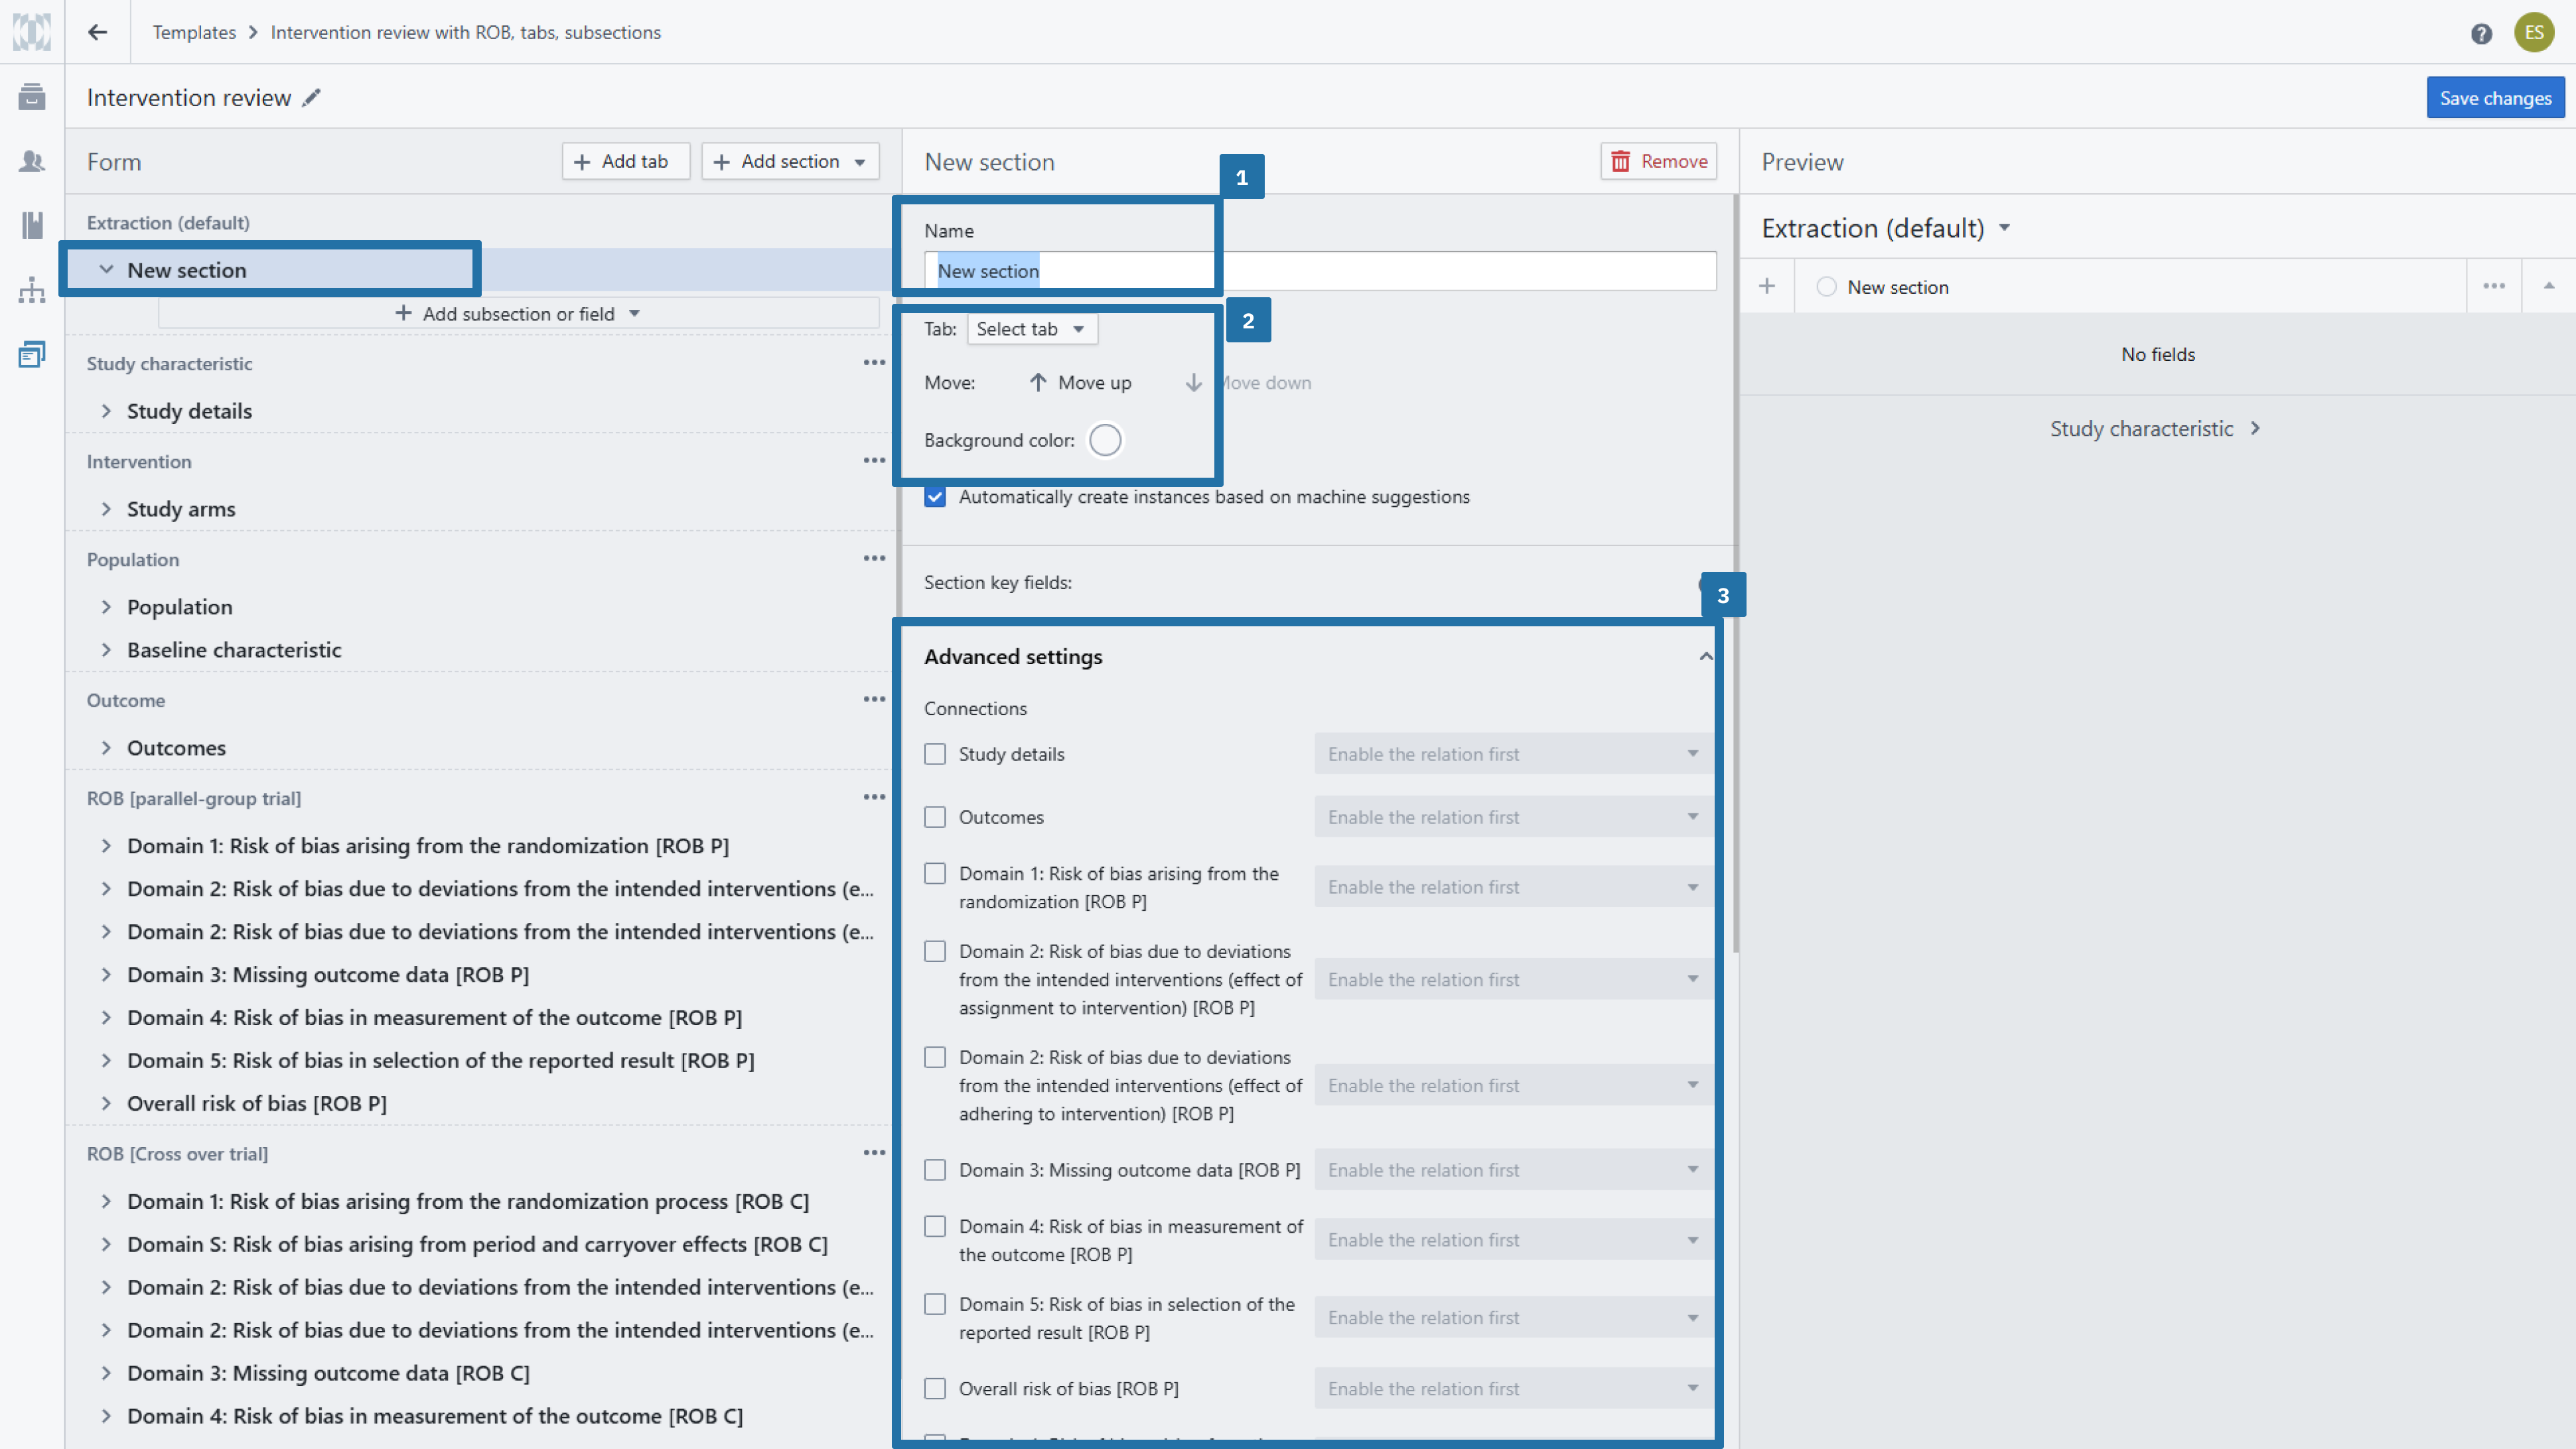Viewport: 2576px width, 1449px height.
Task: Open the hierarchy icon in sidebar
Action: (32, 290)
